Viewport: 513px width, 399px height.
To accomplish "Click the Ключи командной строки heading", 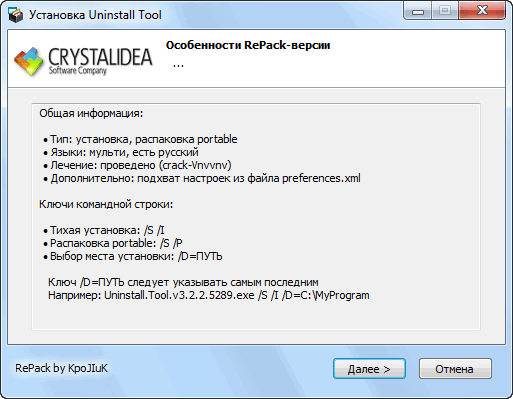I will pos(106,204).
